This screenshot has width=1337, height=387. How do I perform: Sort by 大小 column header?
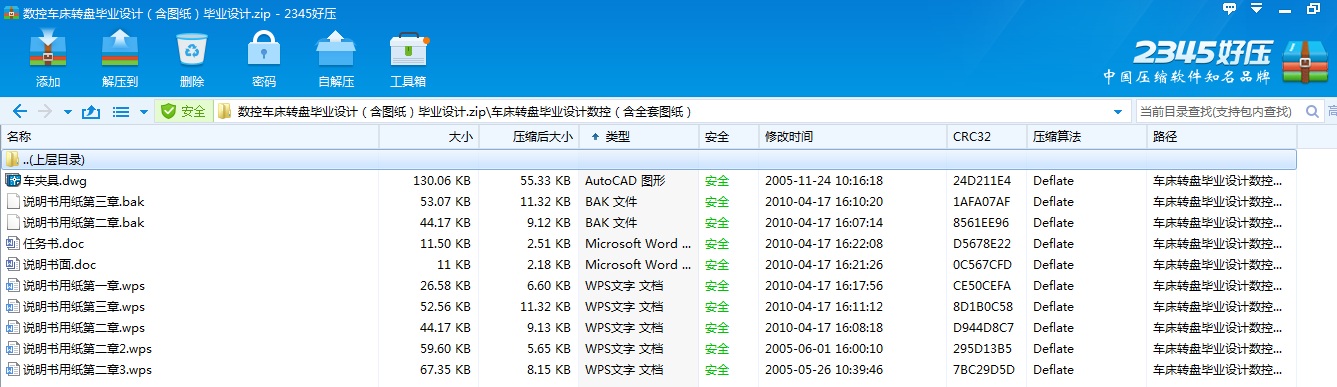point(429,136)
